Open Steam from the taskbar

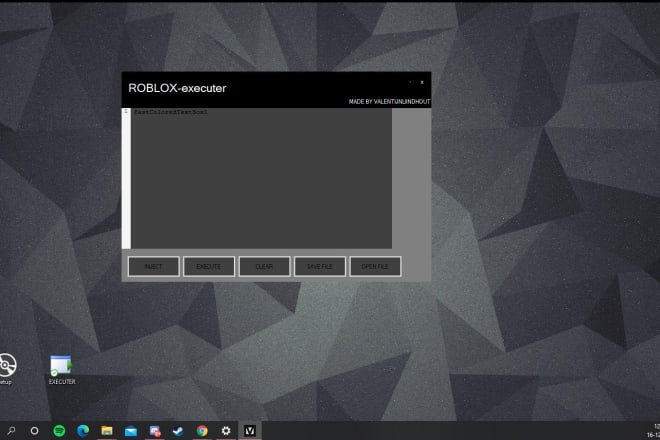178,430
